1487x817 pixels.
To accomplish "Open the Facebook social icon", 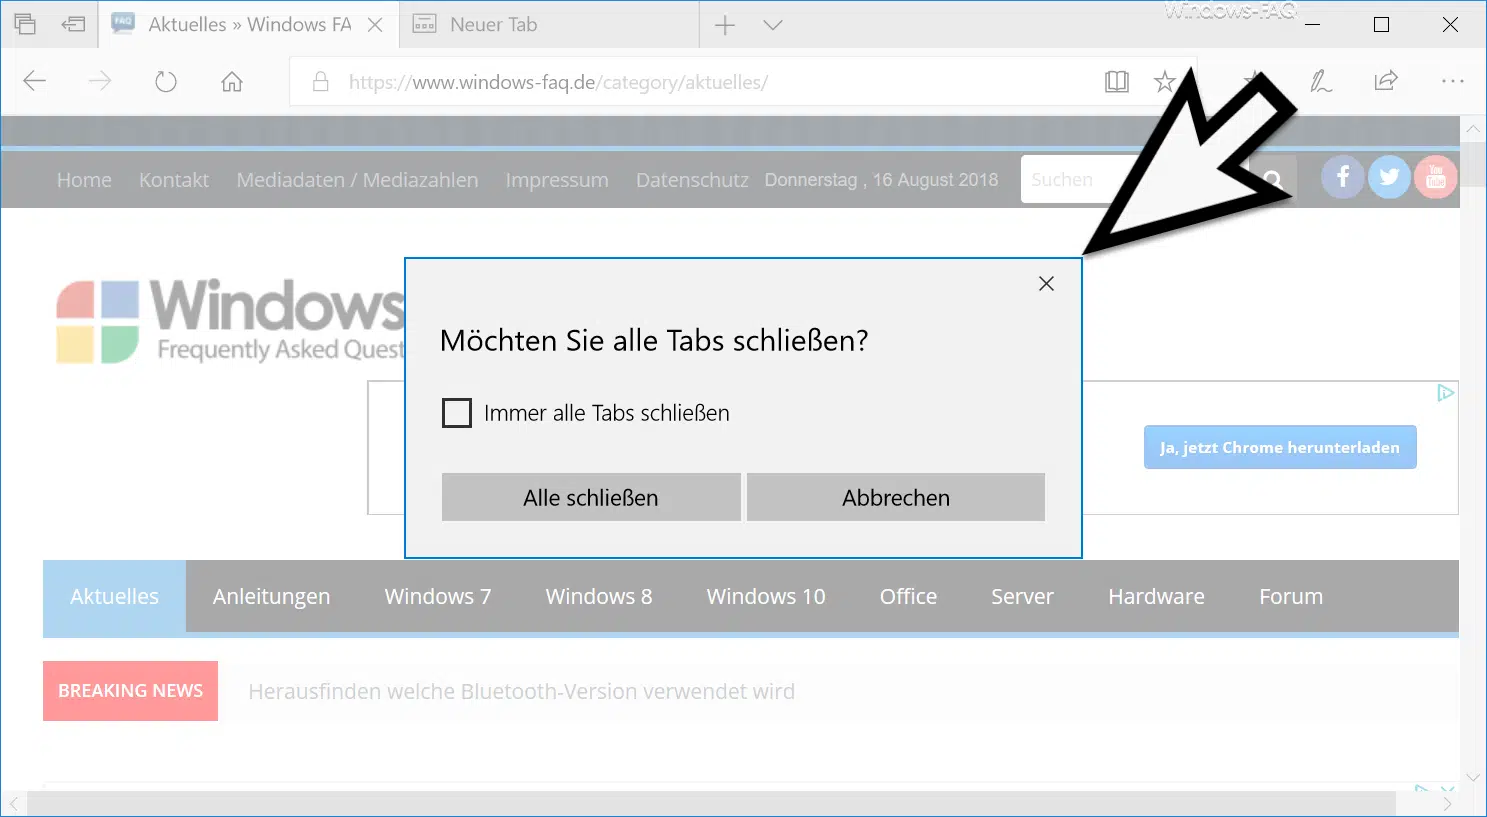I will (x=1342, y=178).
